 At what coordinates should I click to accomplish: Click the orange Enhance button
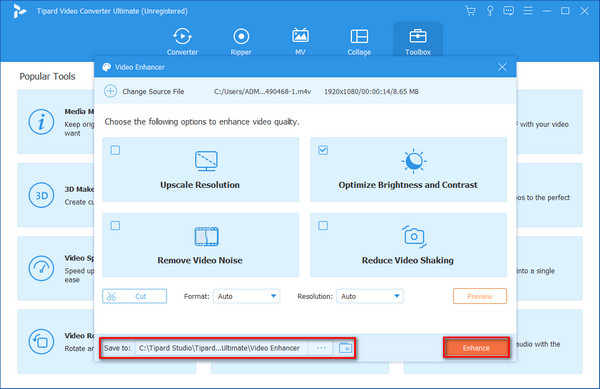[x=476, y=348]
